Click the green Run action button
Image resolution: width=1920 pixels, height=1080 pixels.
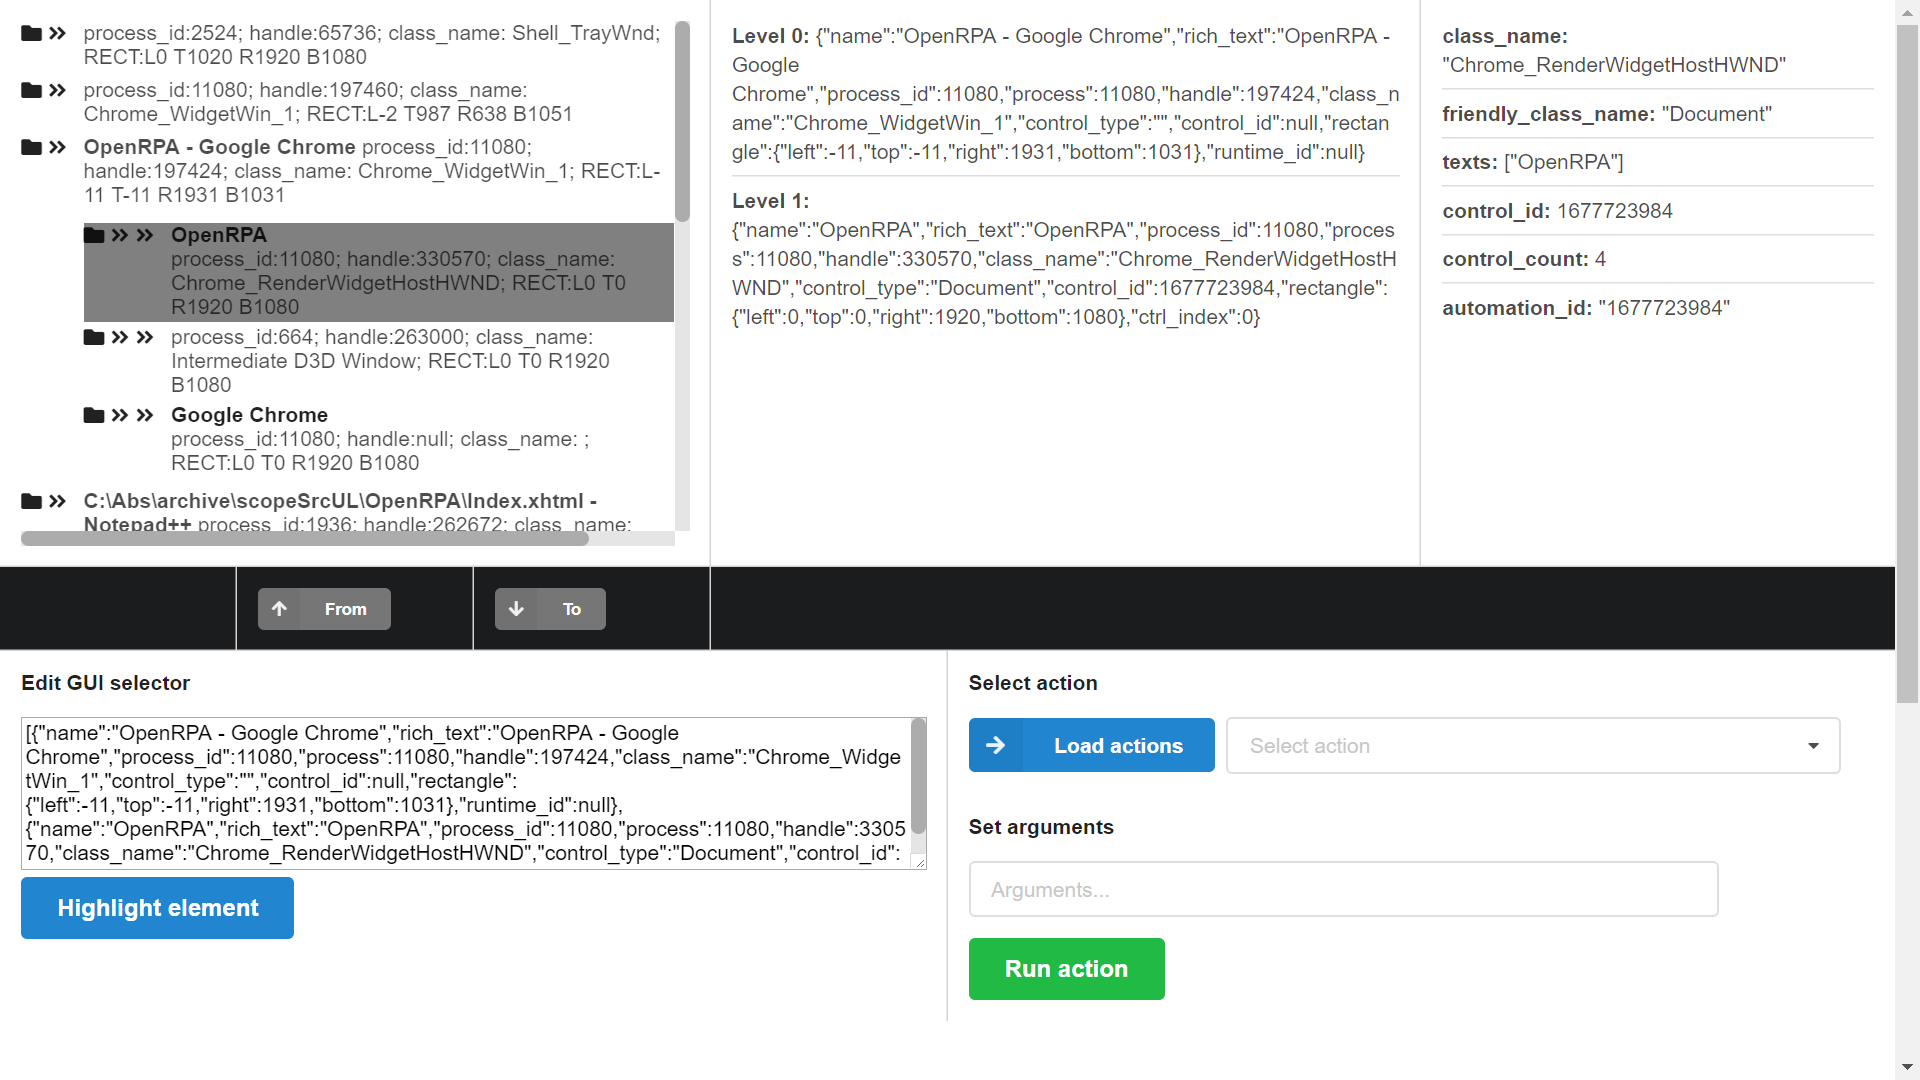pyautogui.click(x=1066, y=969)
